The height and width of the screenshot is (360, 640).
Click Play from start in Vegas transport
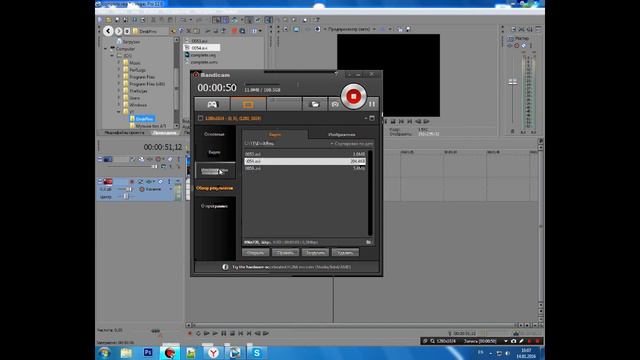207,333
